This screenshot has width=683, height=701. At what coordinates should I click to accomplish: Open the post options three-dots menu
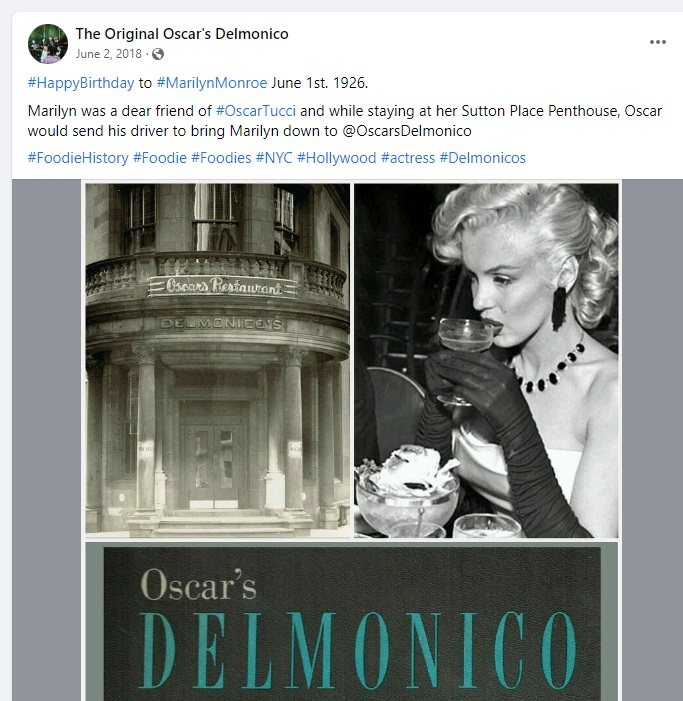pos(658,42)
